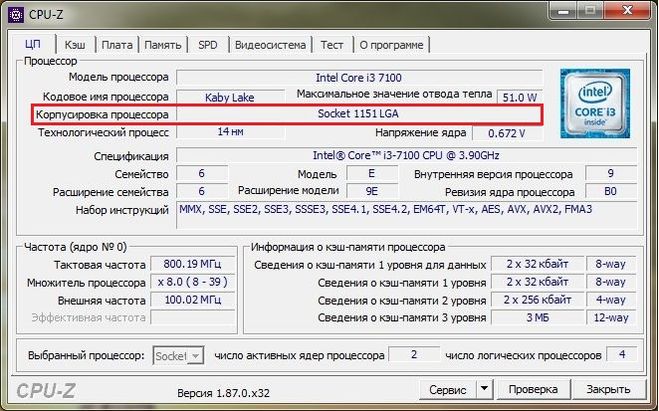659x411 pixels.
Task: Click the empty Эффективная частота field
Action: click(x=192, y=318)
